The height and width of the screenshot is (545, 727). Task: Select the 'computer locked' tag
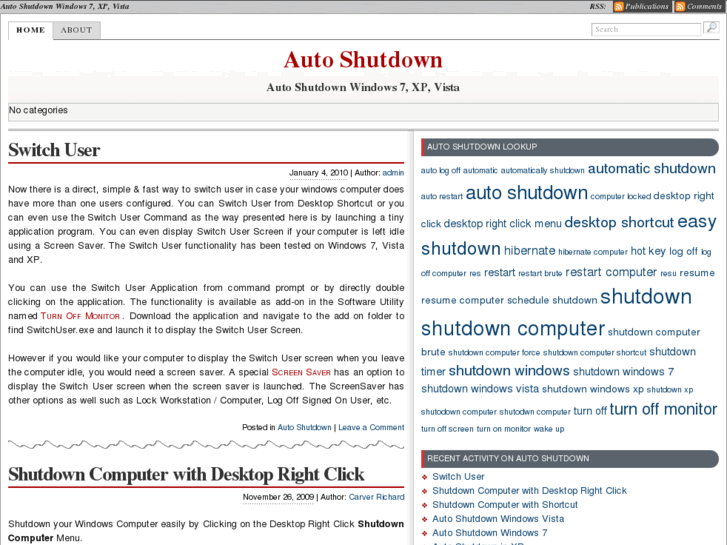(x=620, y=196)
